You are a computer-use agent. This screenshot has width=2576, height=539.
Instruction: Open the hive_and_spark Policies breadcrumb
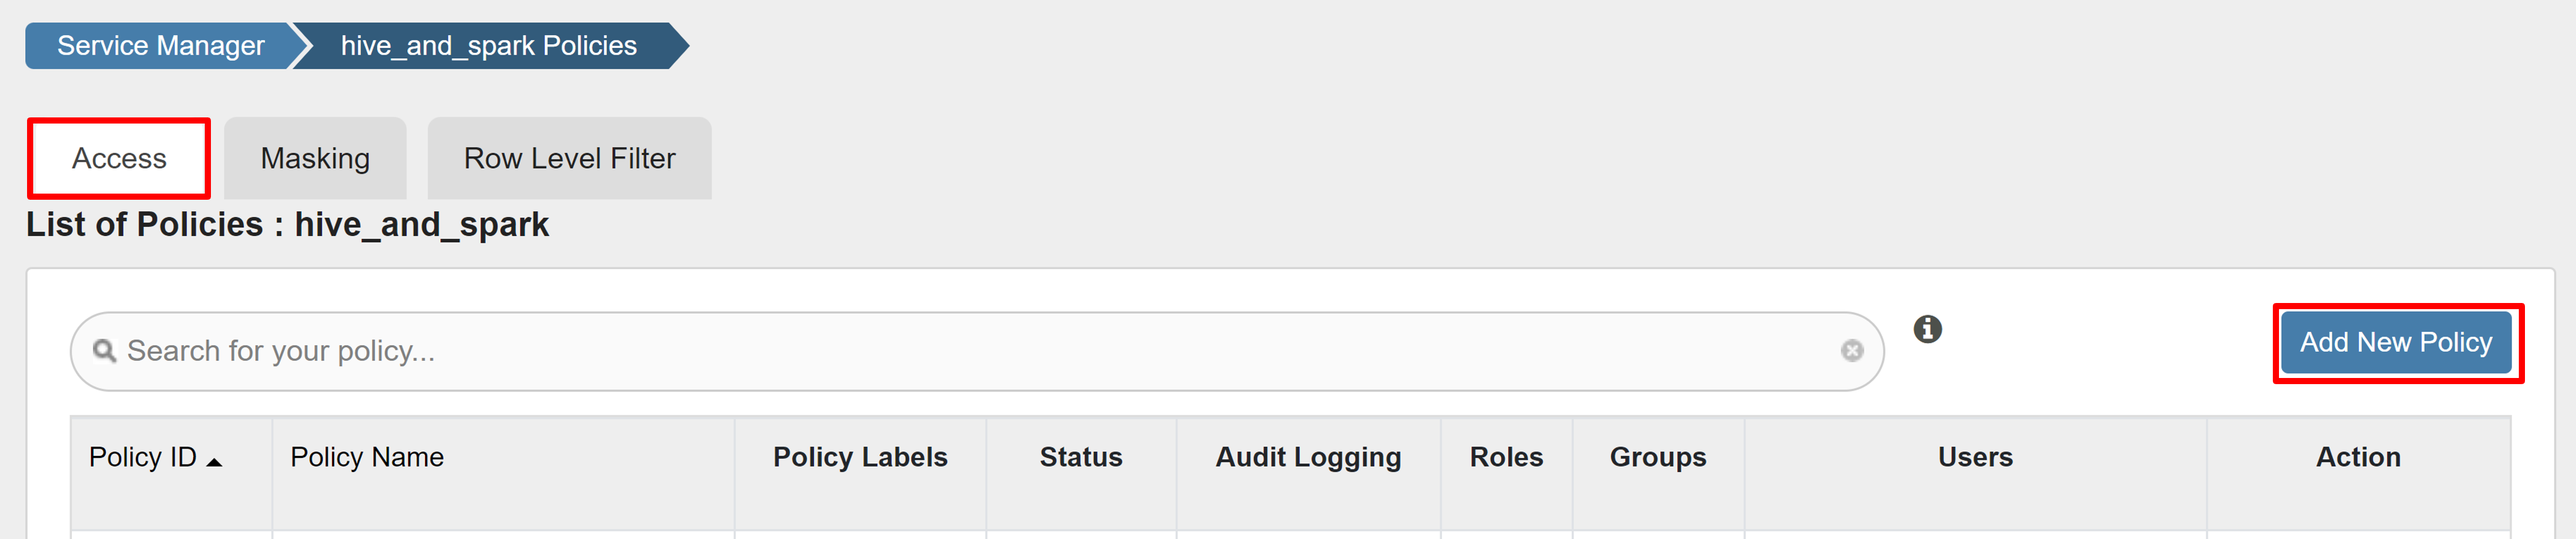(488, 46)
